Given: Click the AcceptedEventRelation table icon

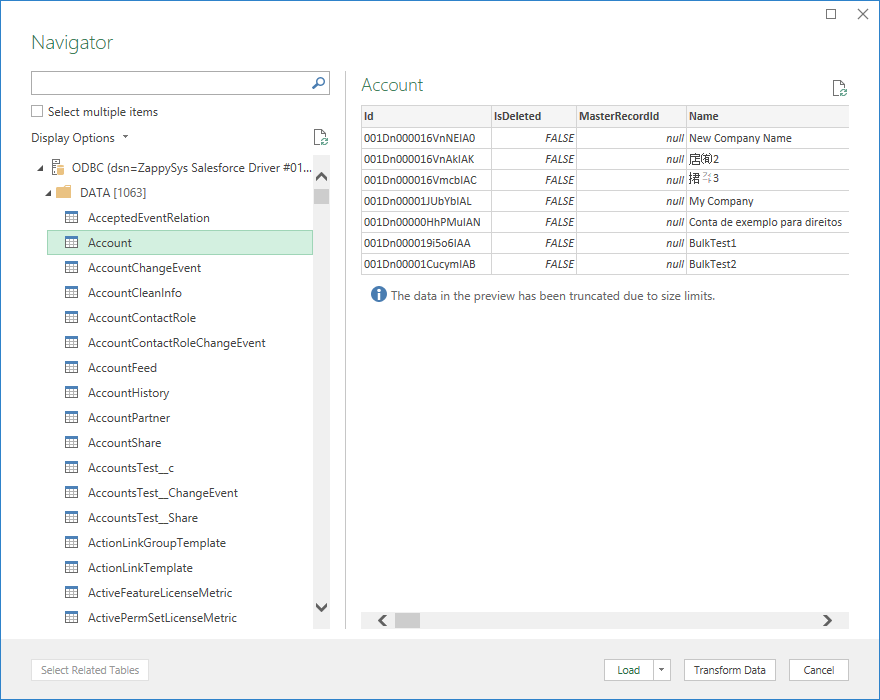Looking at the screenshot, I should [71, 217].
